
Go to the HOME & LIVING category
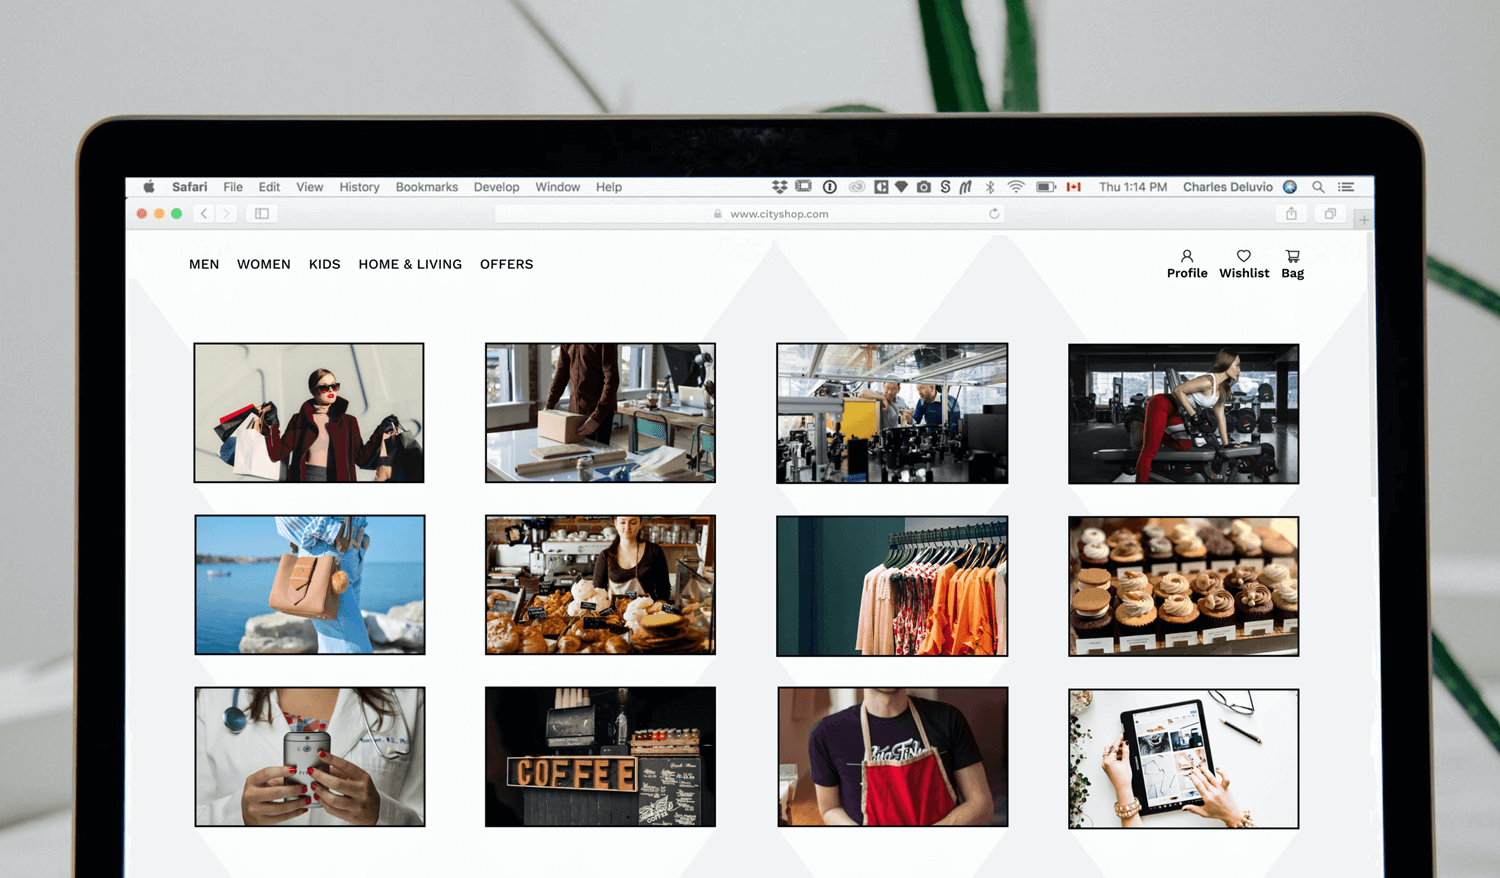[x=410, y=264]
